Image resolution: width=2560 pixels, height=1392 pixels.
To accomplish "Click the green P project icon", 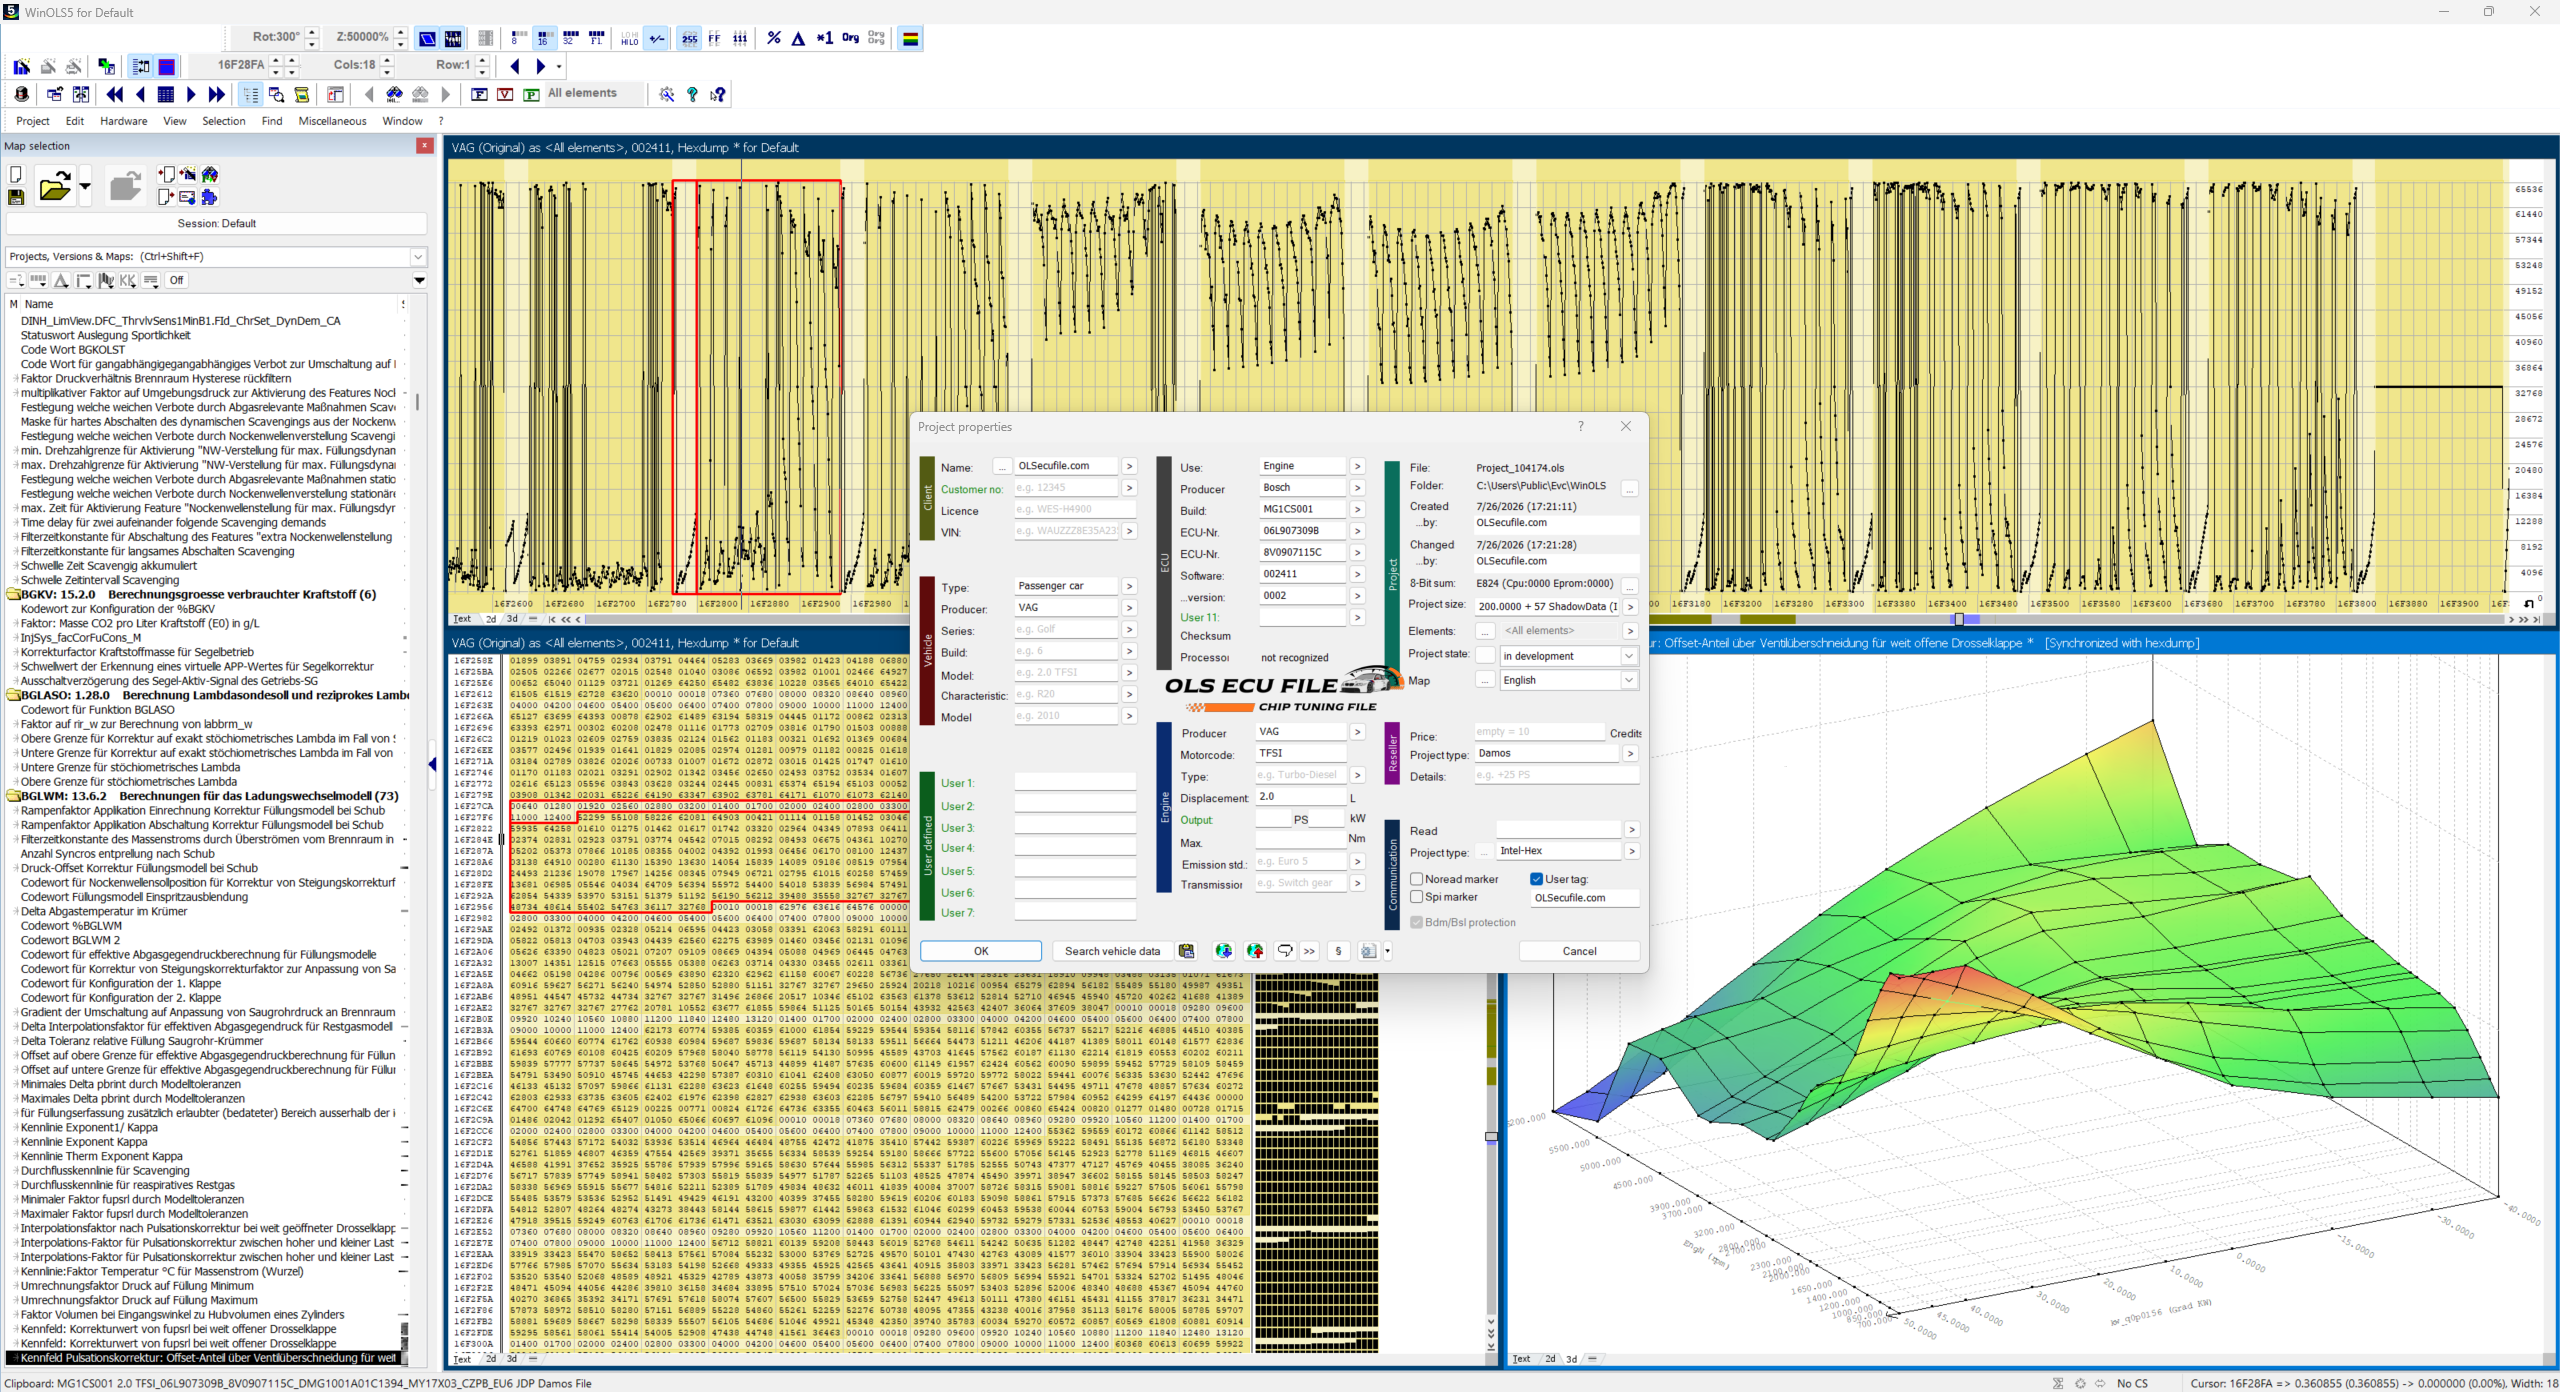I will click(x=531, y=94).
